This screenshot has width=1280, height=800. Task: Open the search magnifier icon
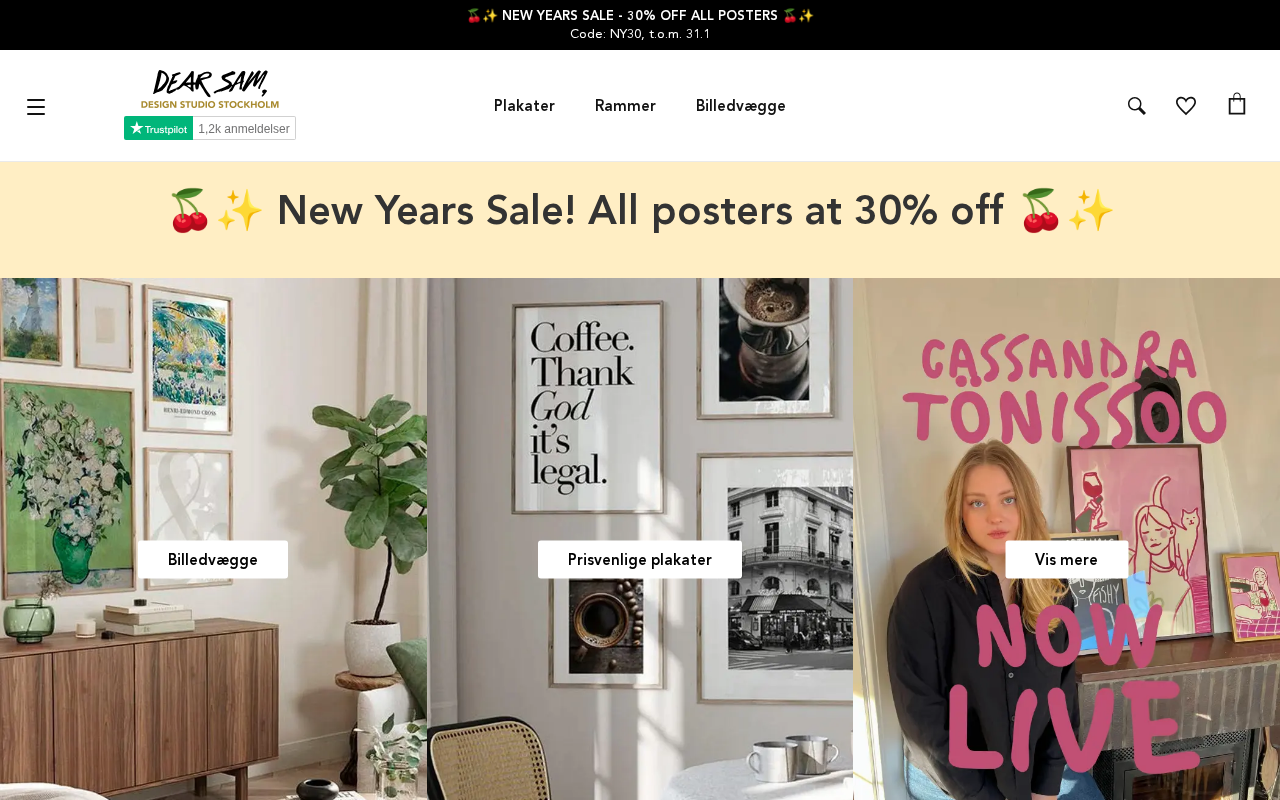click(x=1137, y=106)
